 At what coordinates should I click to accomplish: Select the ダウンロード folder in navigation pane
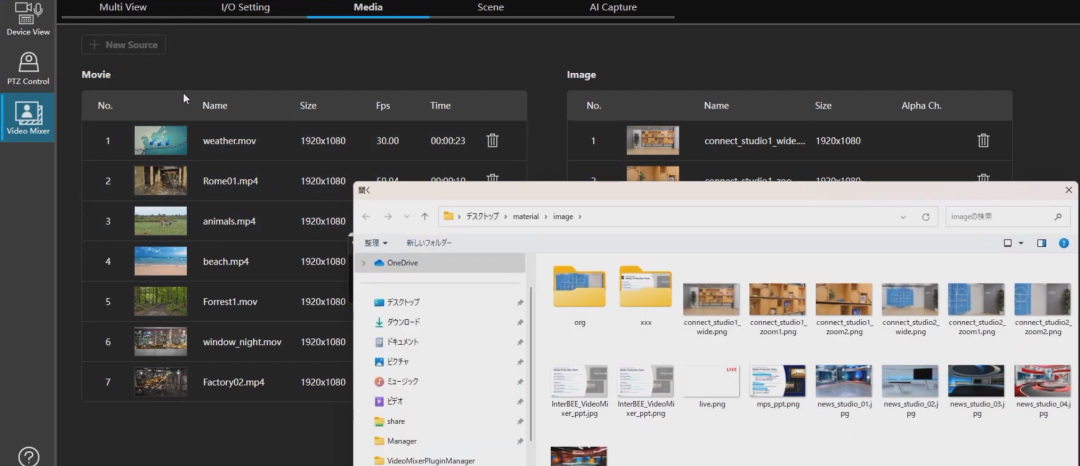[403, 322]
